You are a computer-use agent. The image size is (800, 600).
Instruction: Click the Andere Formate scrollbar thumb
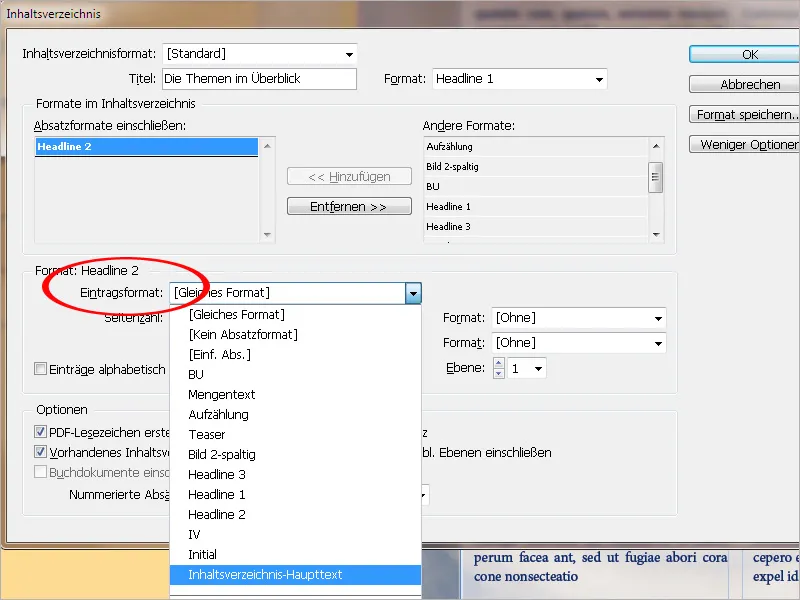click(656, 177)
